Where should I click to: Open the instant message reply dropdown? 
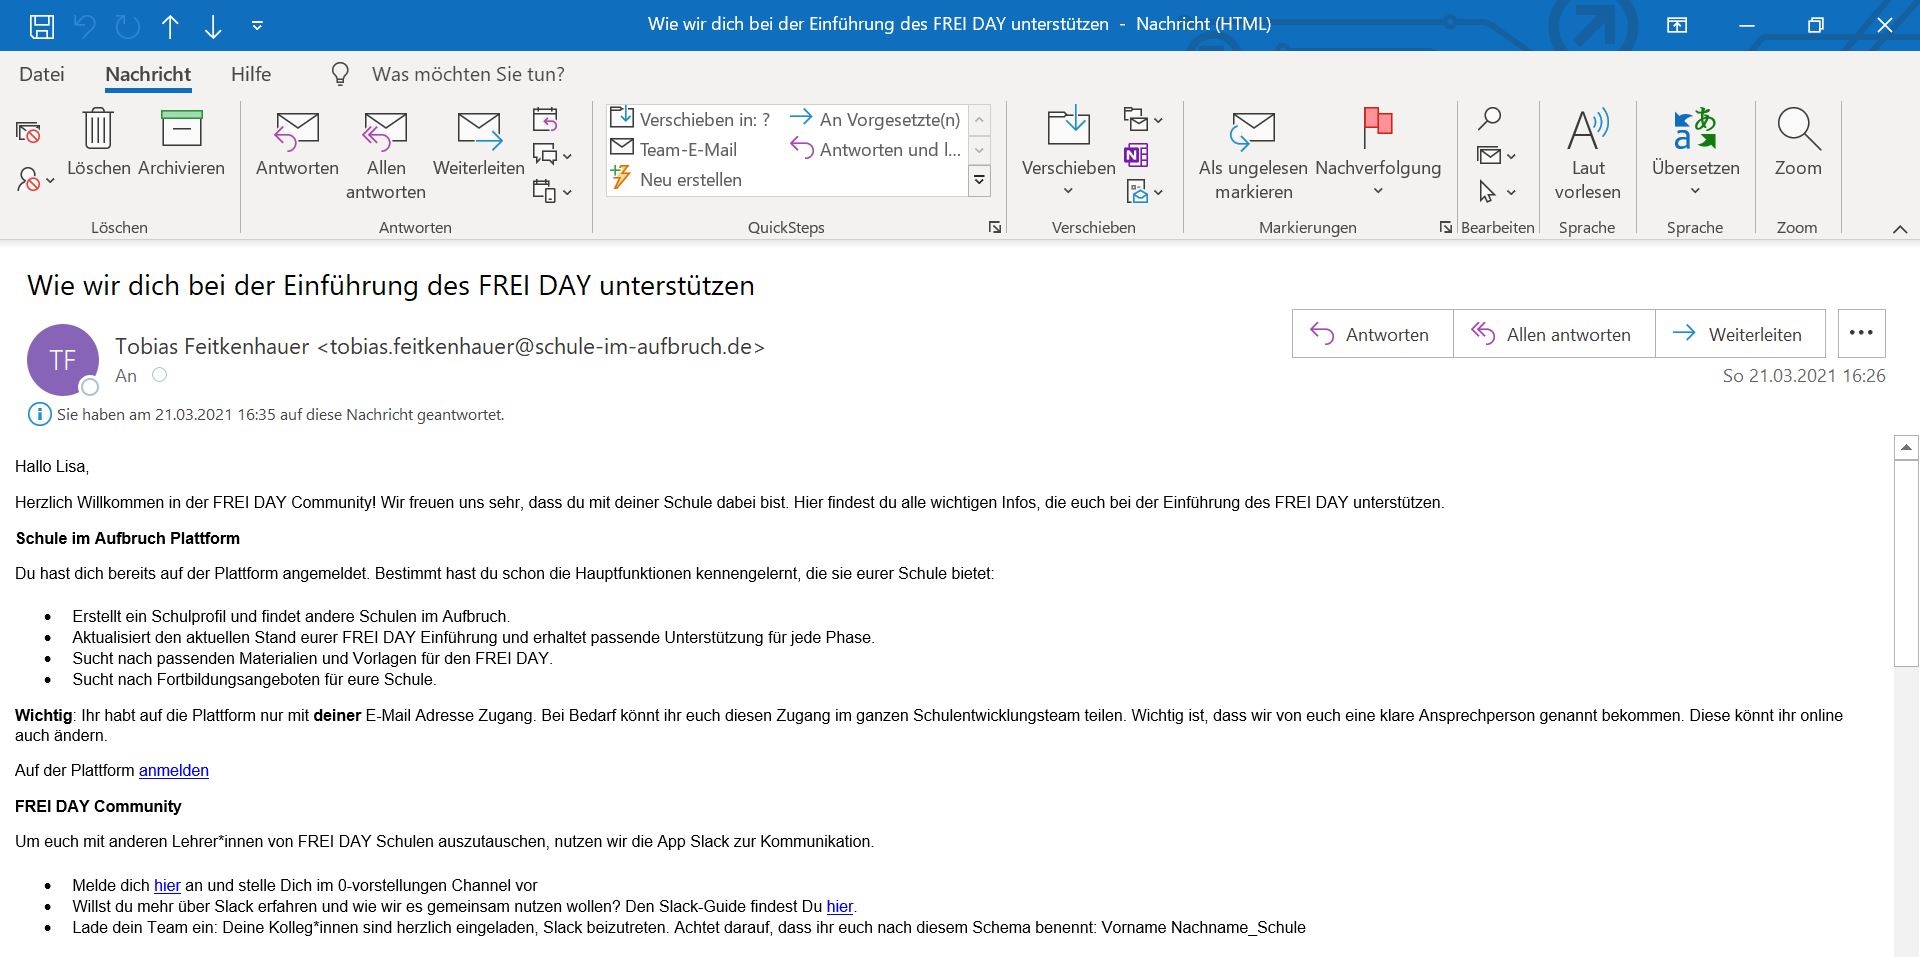pos(552,155)
